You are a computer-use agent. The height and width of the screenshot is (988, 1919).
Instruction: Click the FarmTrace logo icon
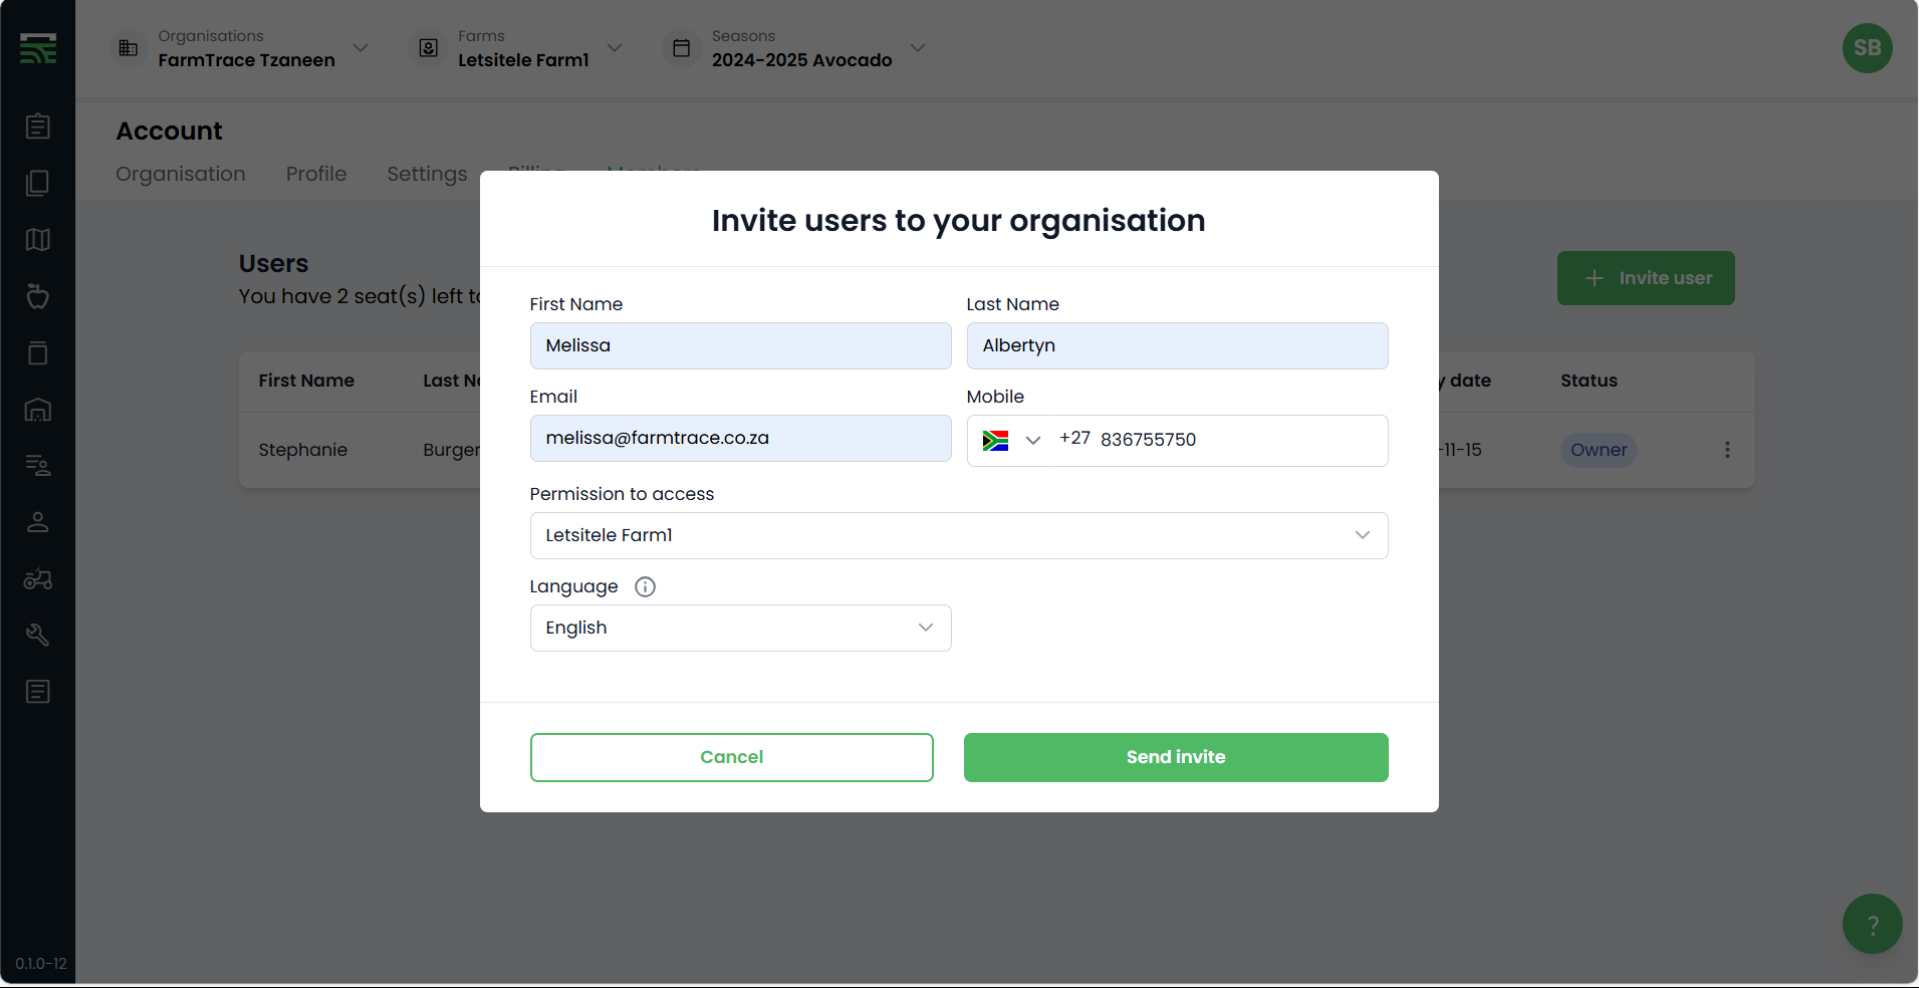(x=38, y=48)
